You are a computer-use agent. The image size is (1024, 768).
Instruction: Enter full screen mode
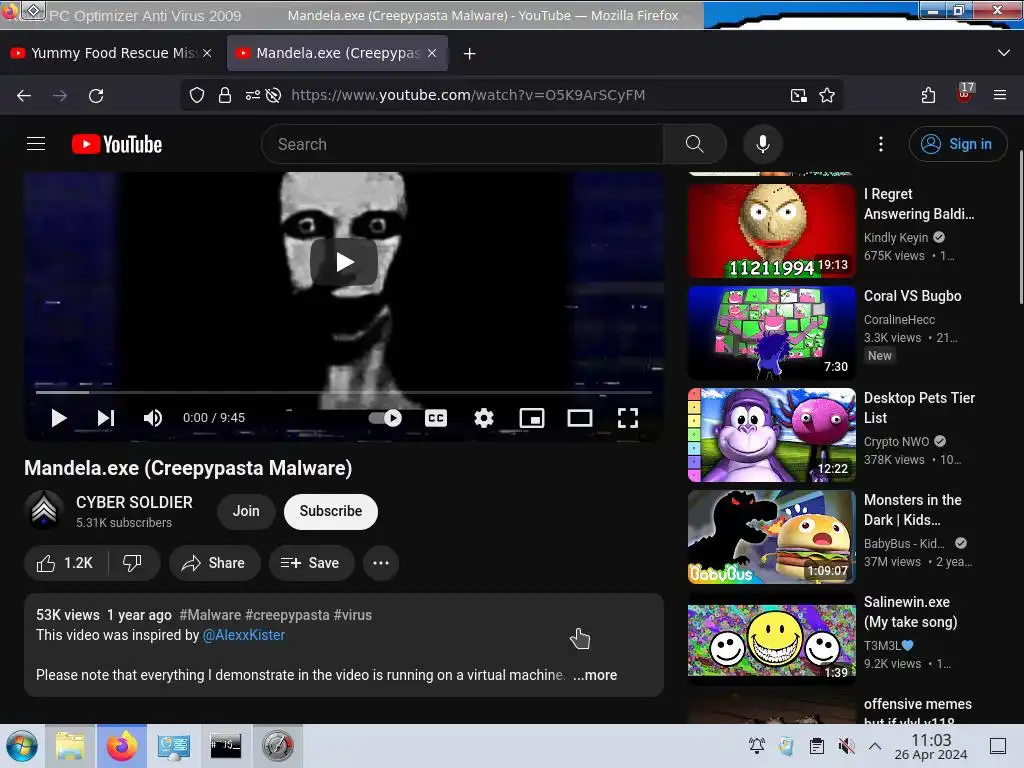click(628, 418)
